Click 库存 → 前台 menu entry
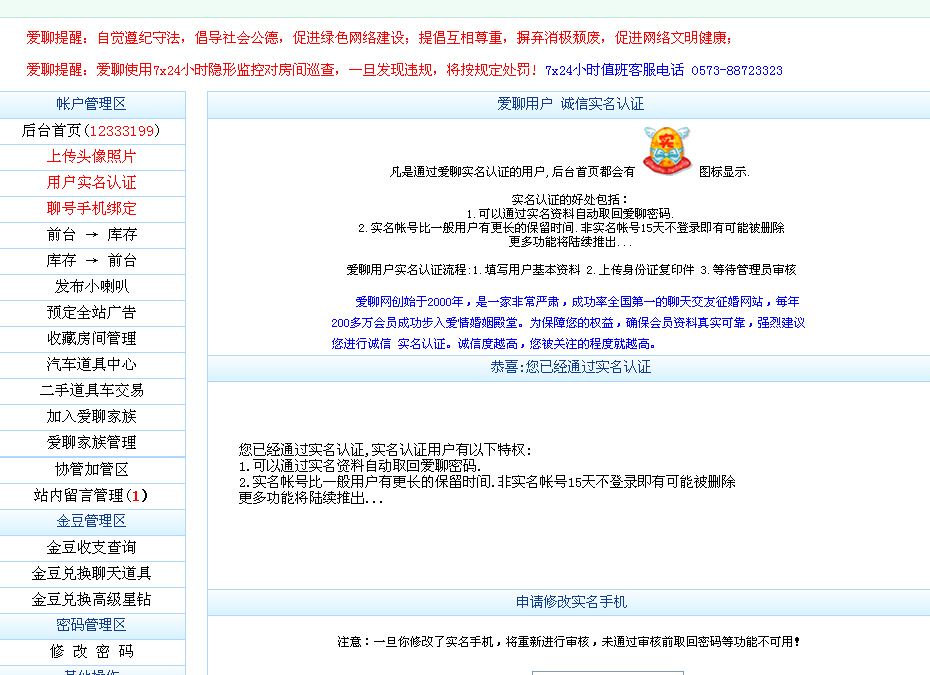Image resolution: width=930 pixels, height=675 pixels. point(91,260)
